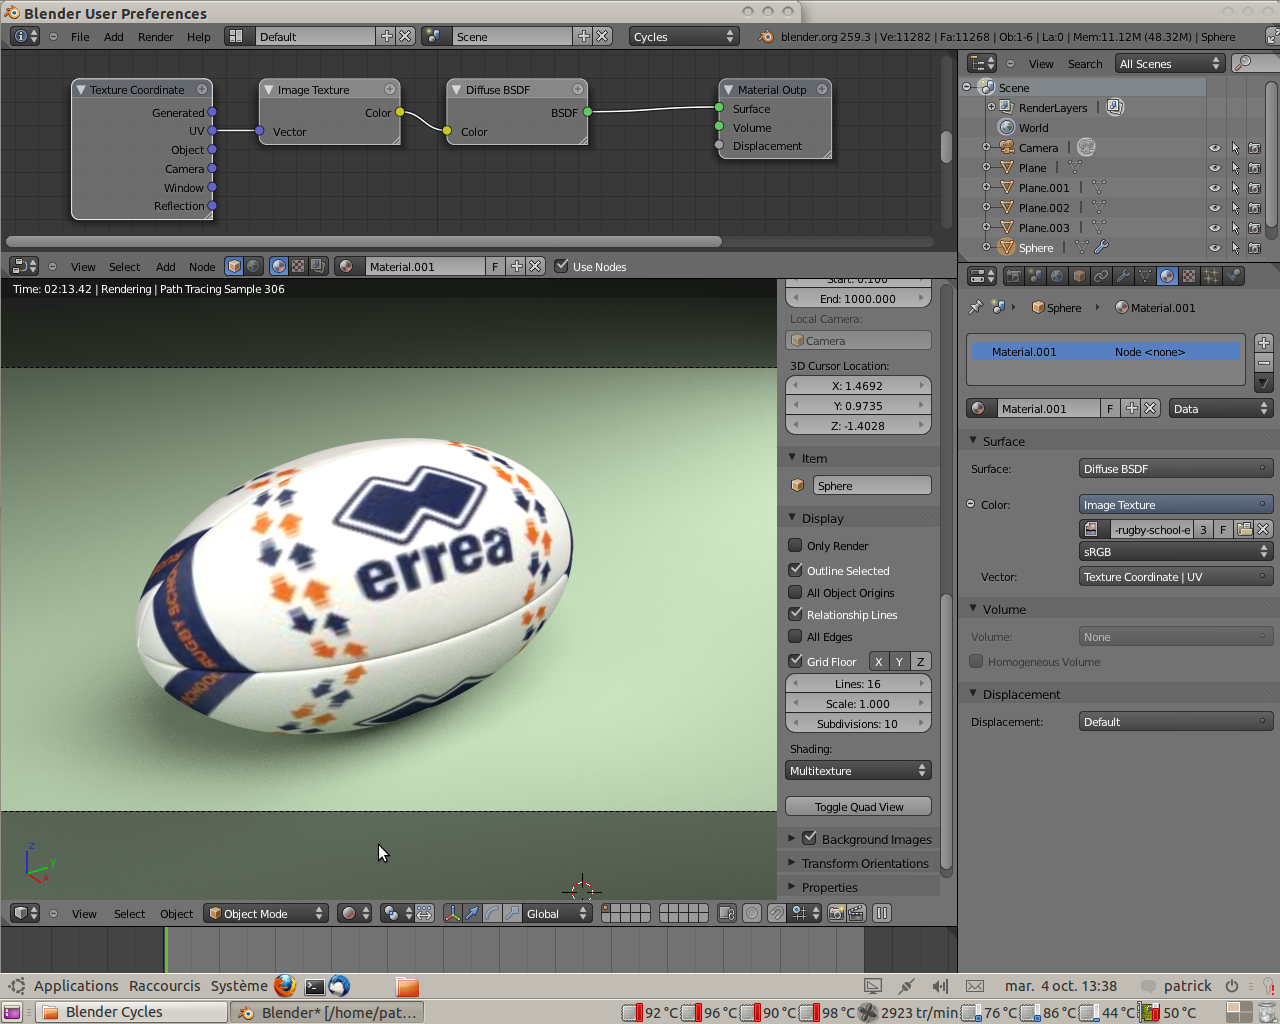The height and width of the screenshot is (1024, 1280).
Task: Open the Multitexture shading dropdown
Action: (858, 770)
